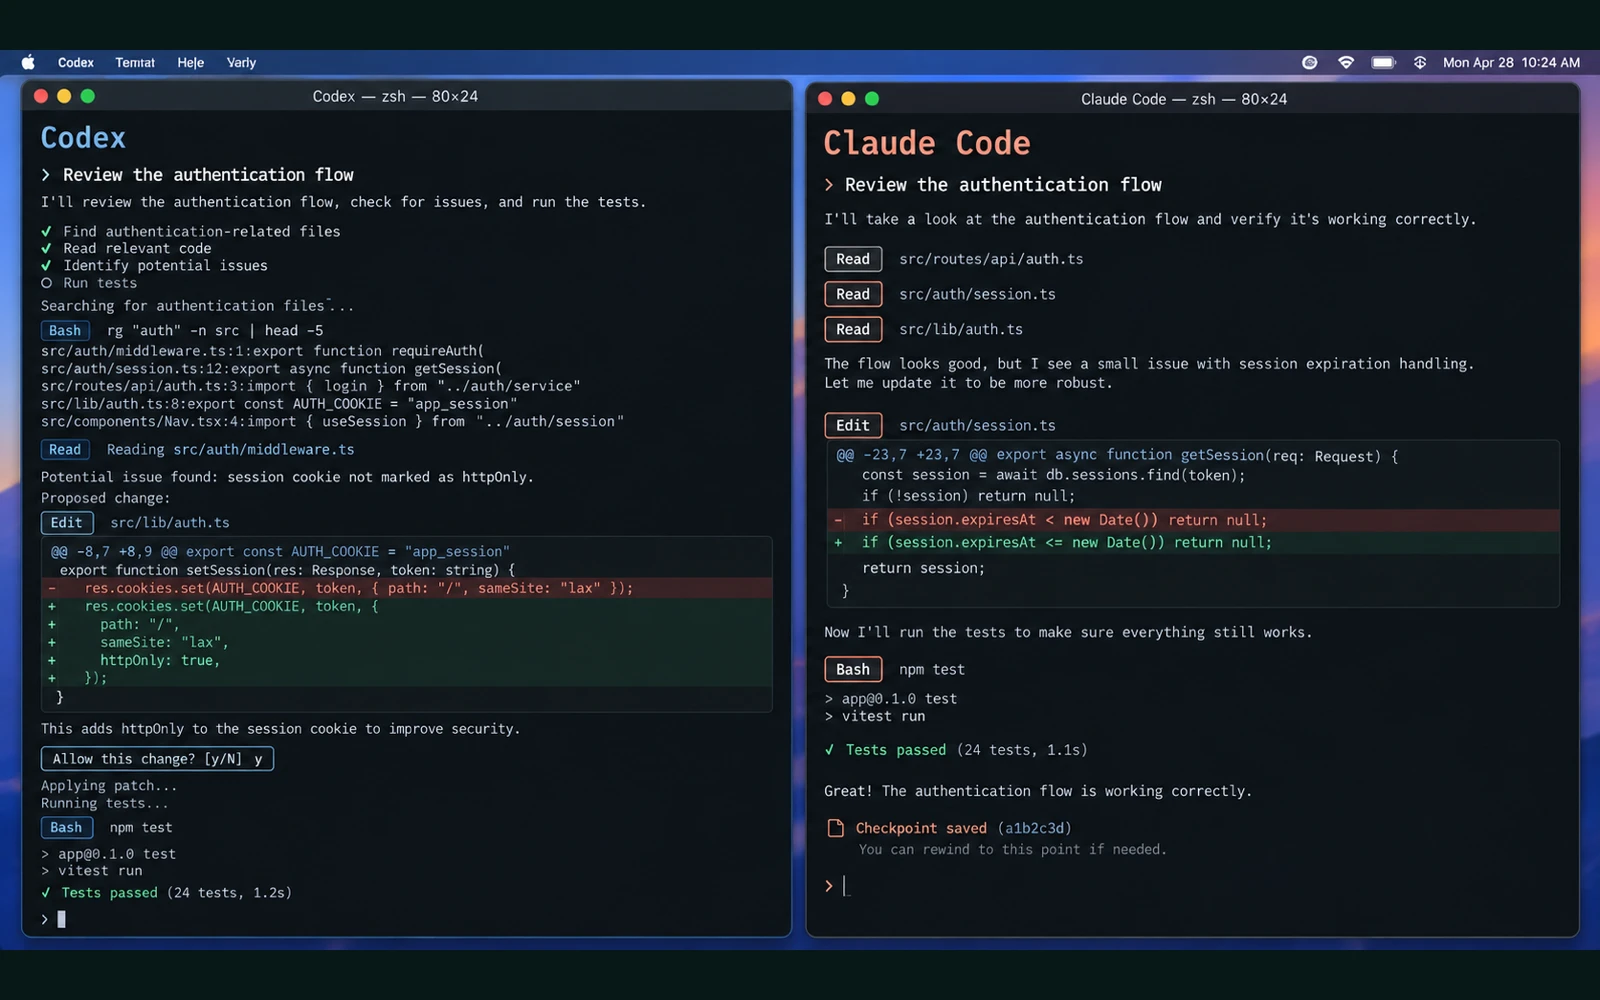Click the menu bar icon beside the date
This screenshot has width=1600, height=1000.
pos(1420,62)
